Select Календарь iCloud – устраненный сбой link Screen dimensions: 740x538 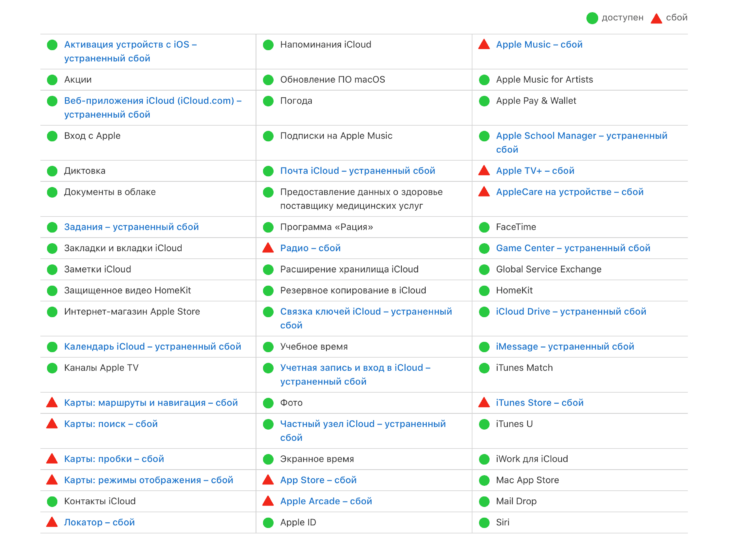(153, 347)
